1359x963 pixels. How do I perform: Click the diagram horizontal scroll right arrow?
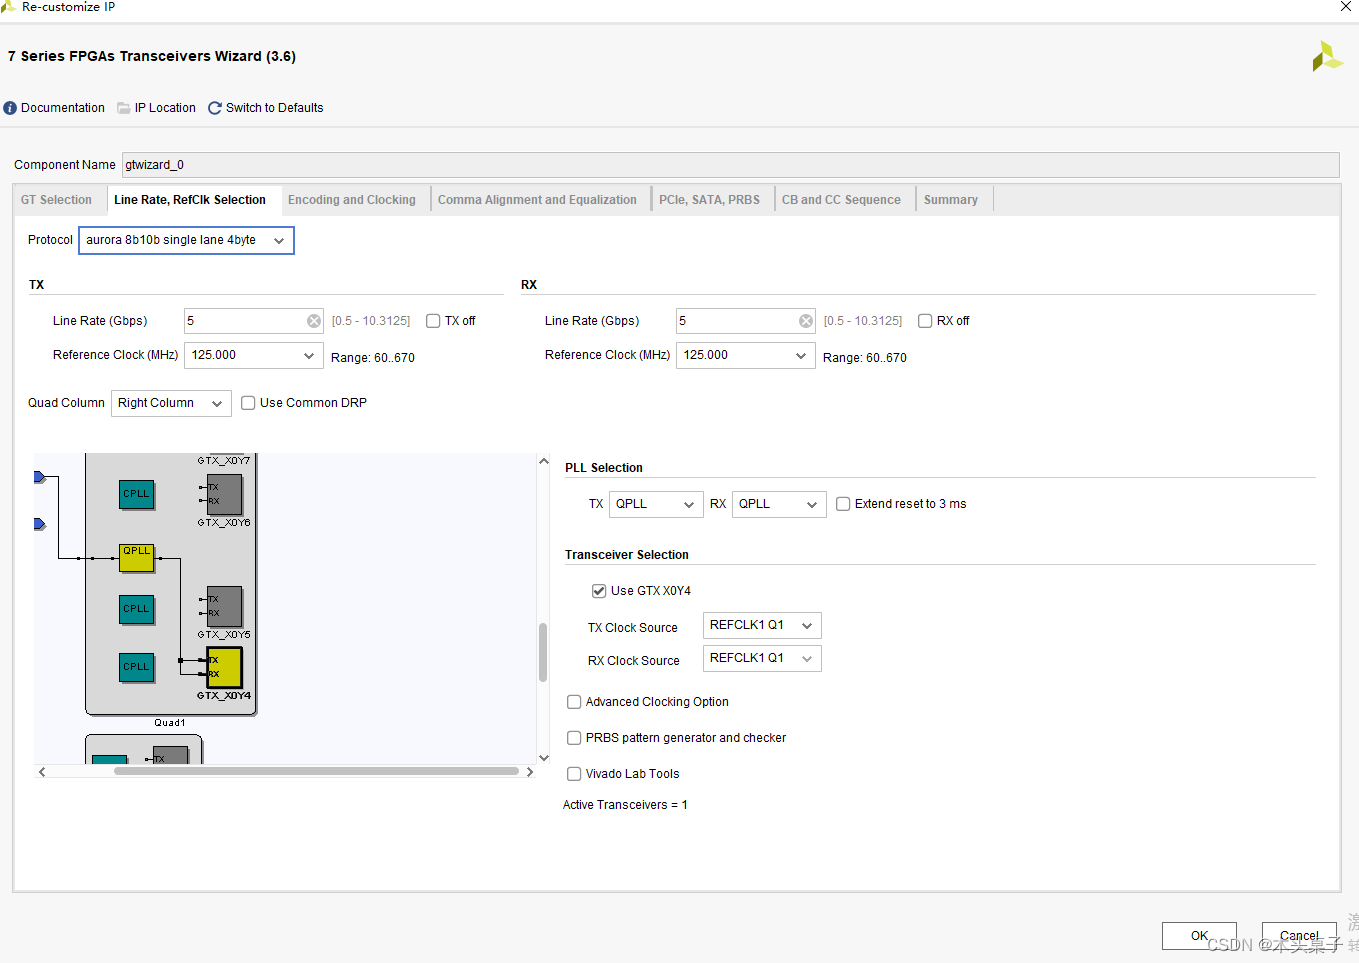530,772
